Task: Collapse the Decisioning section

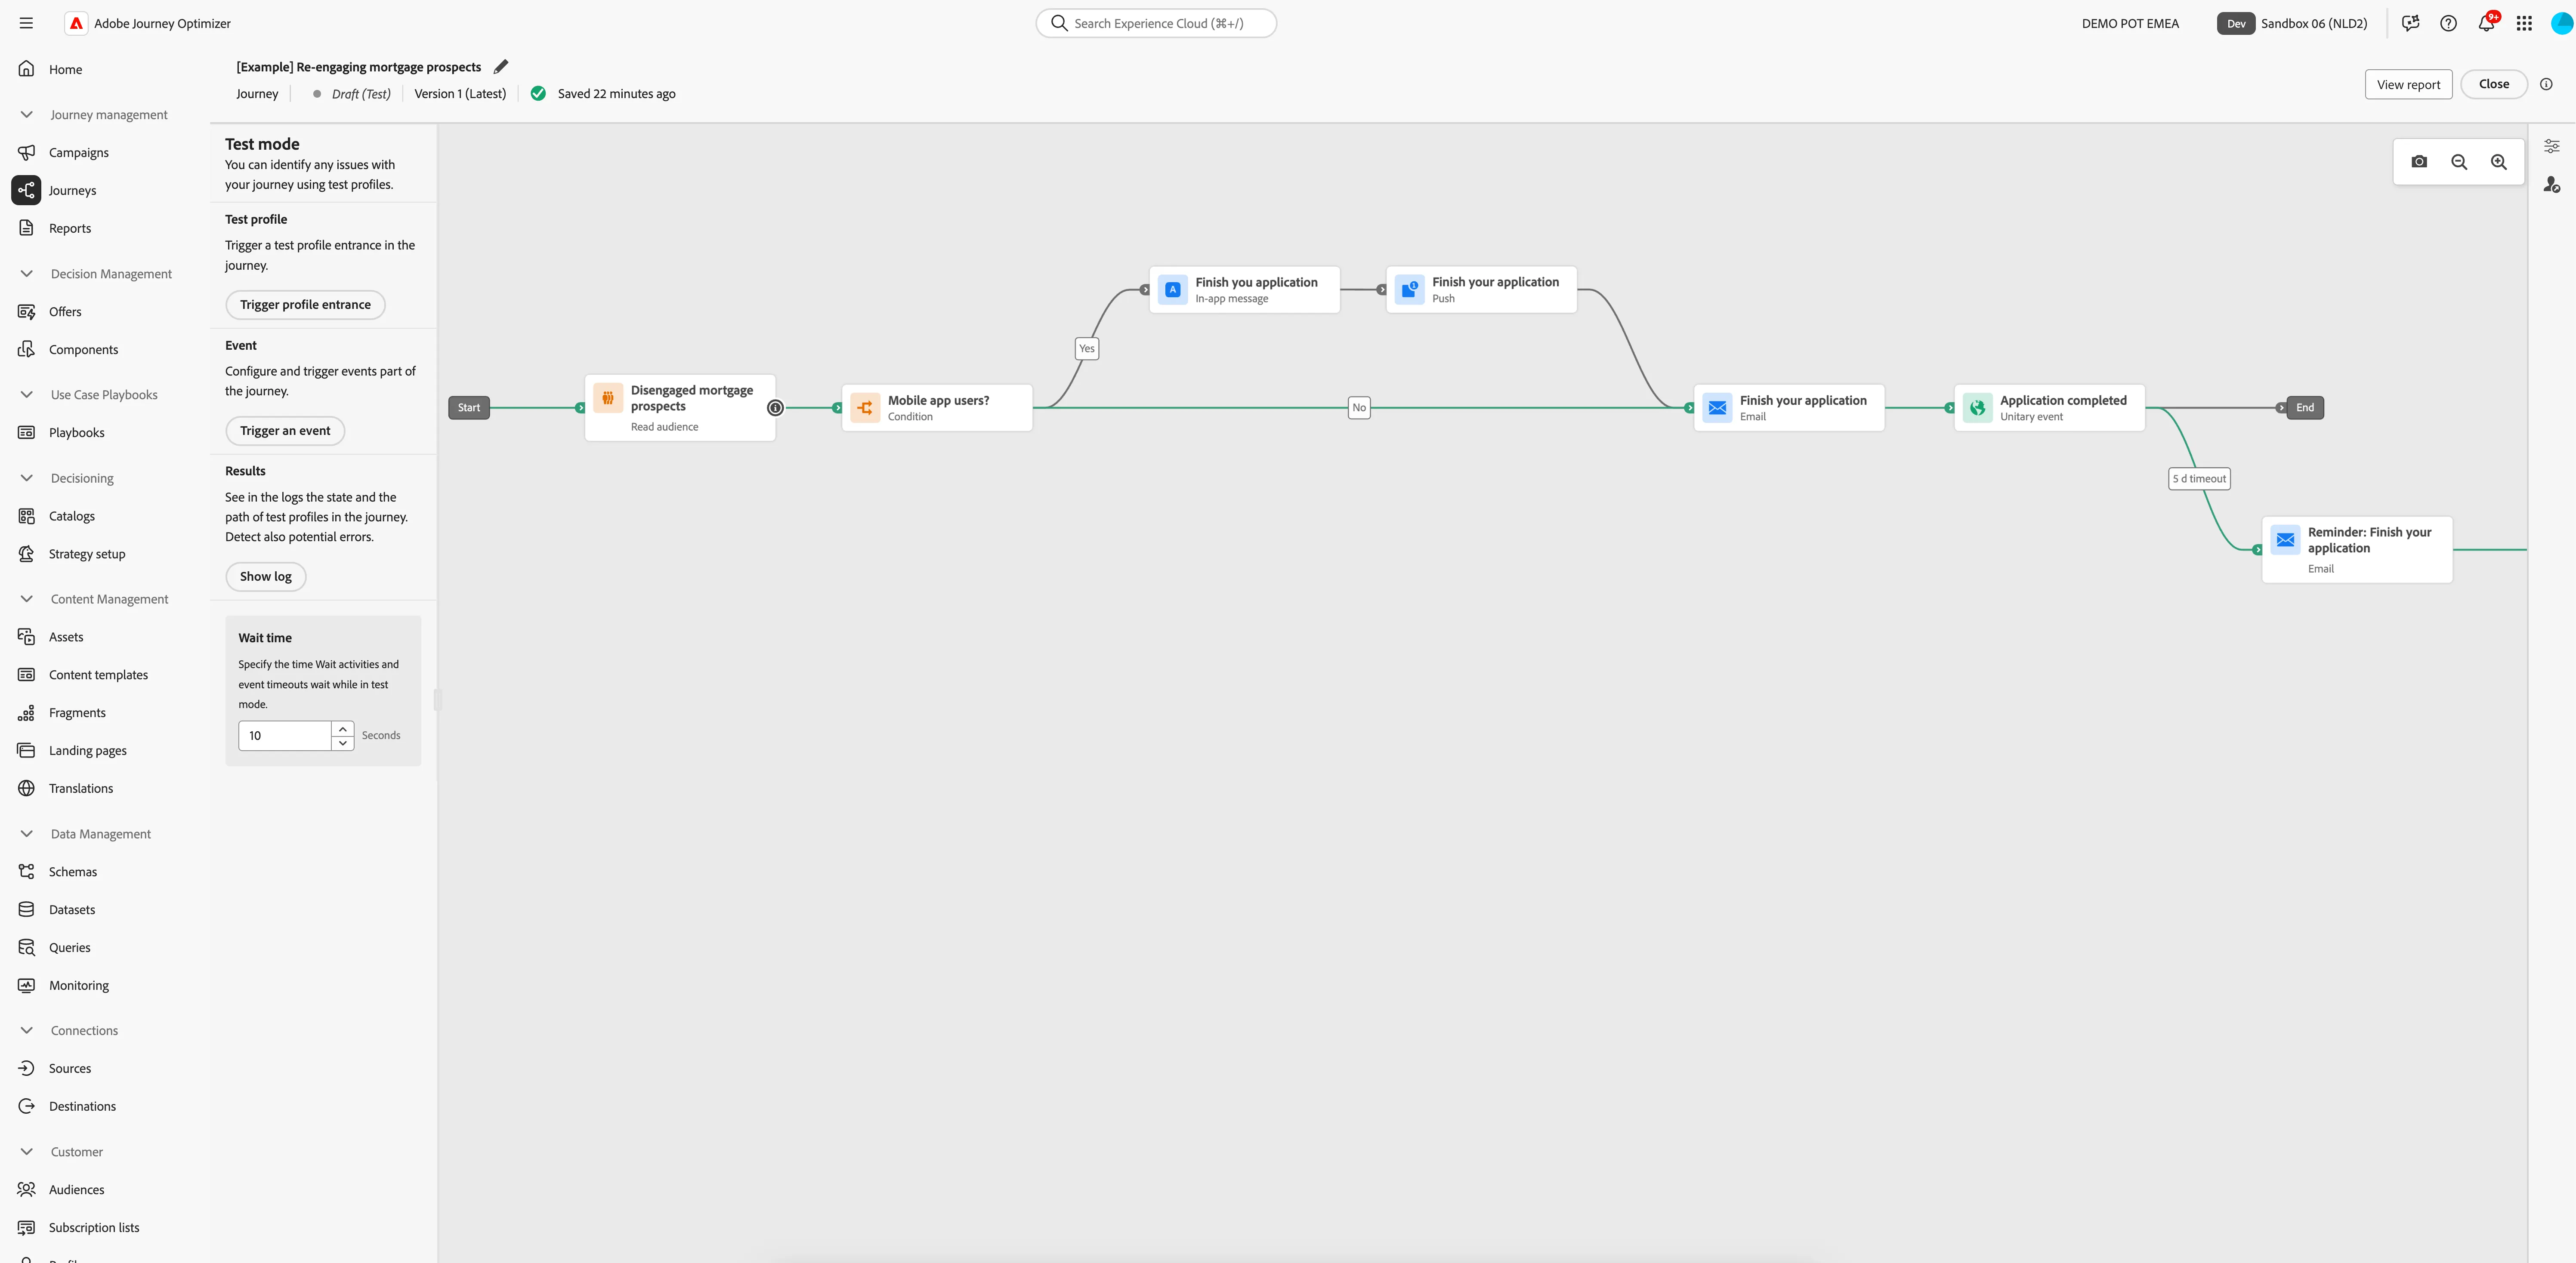Action: [27, 478]
